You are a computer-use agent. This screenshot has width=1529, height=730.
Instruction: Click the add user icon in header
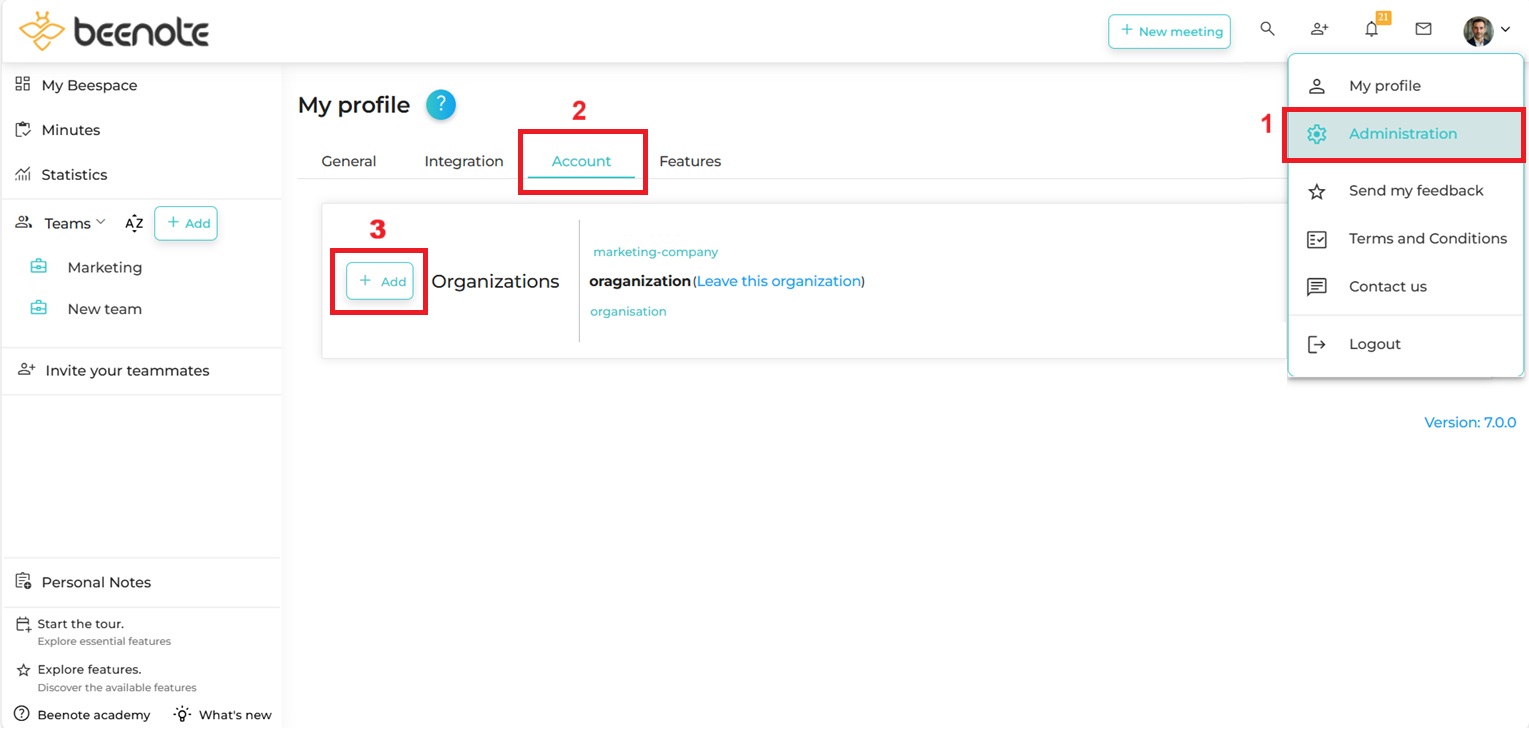pyautogui.click(x=1319, y=30)
